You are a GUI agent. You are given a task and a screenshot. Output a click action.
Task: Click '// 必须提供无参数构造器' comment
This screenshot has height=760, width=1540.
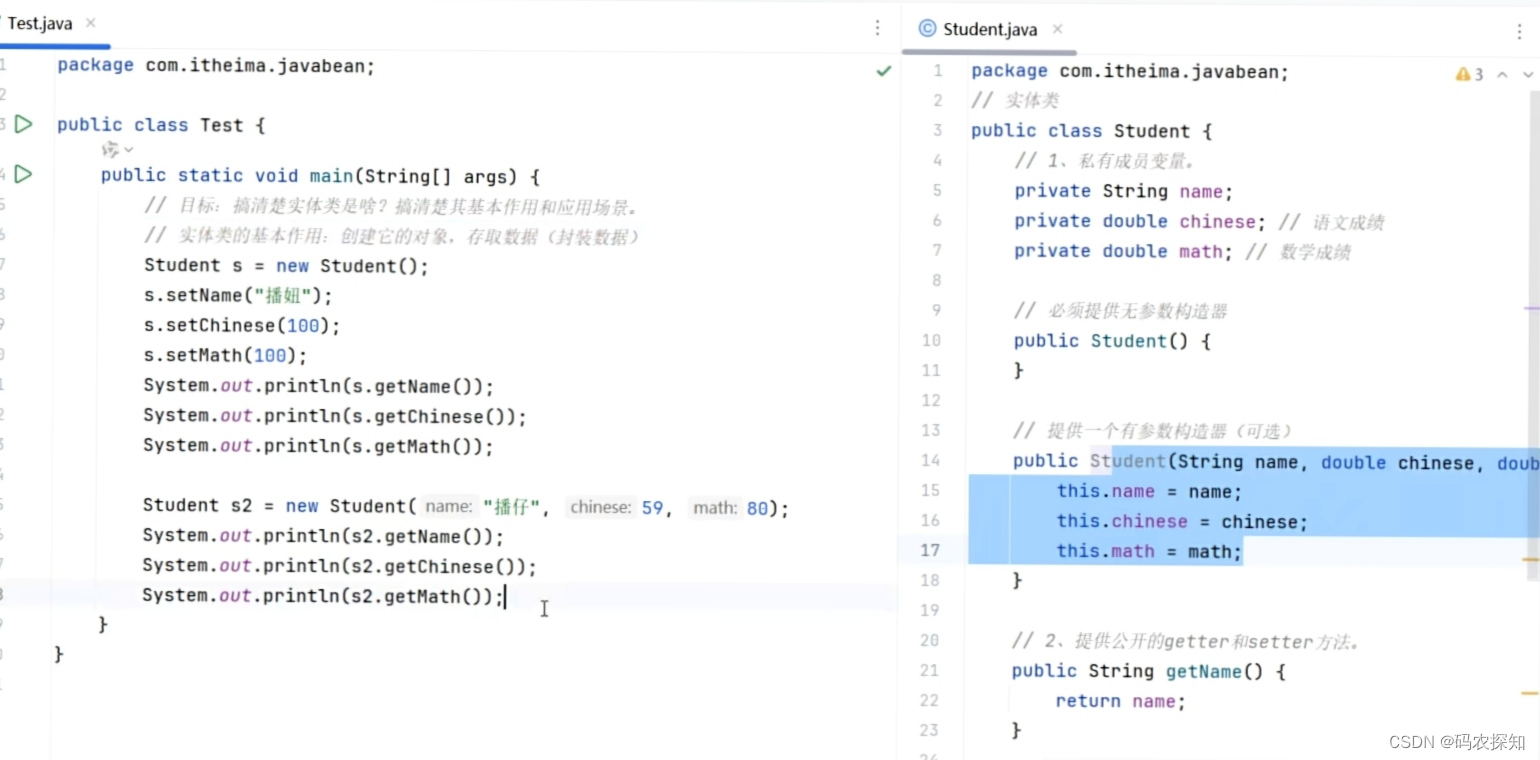pos(1120,311)
